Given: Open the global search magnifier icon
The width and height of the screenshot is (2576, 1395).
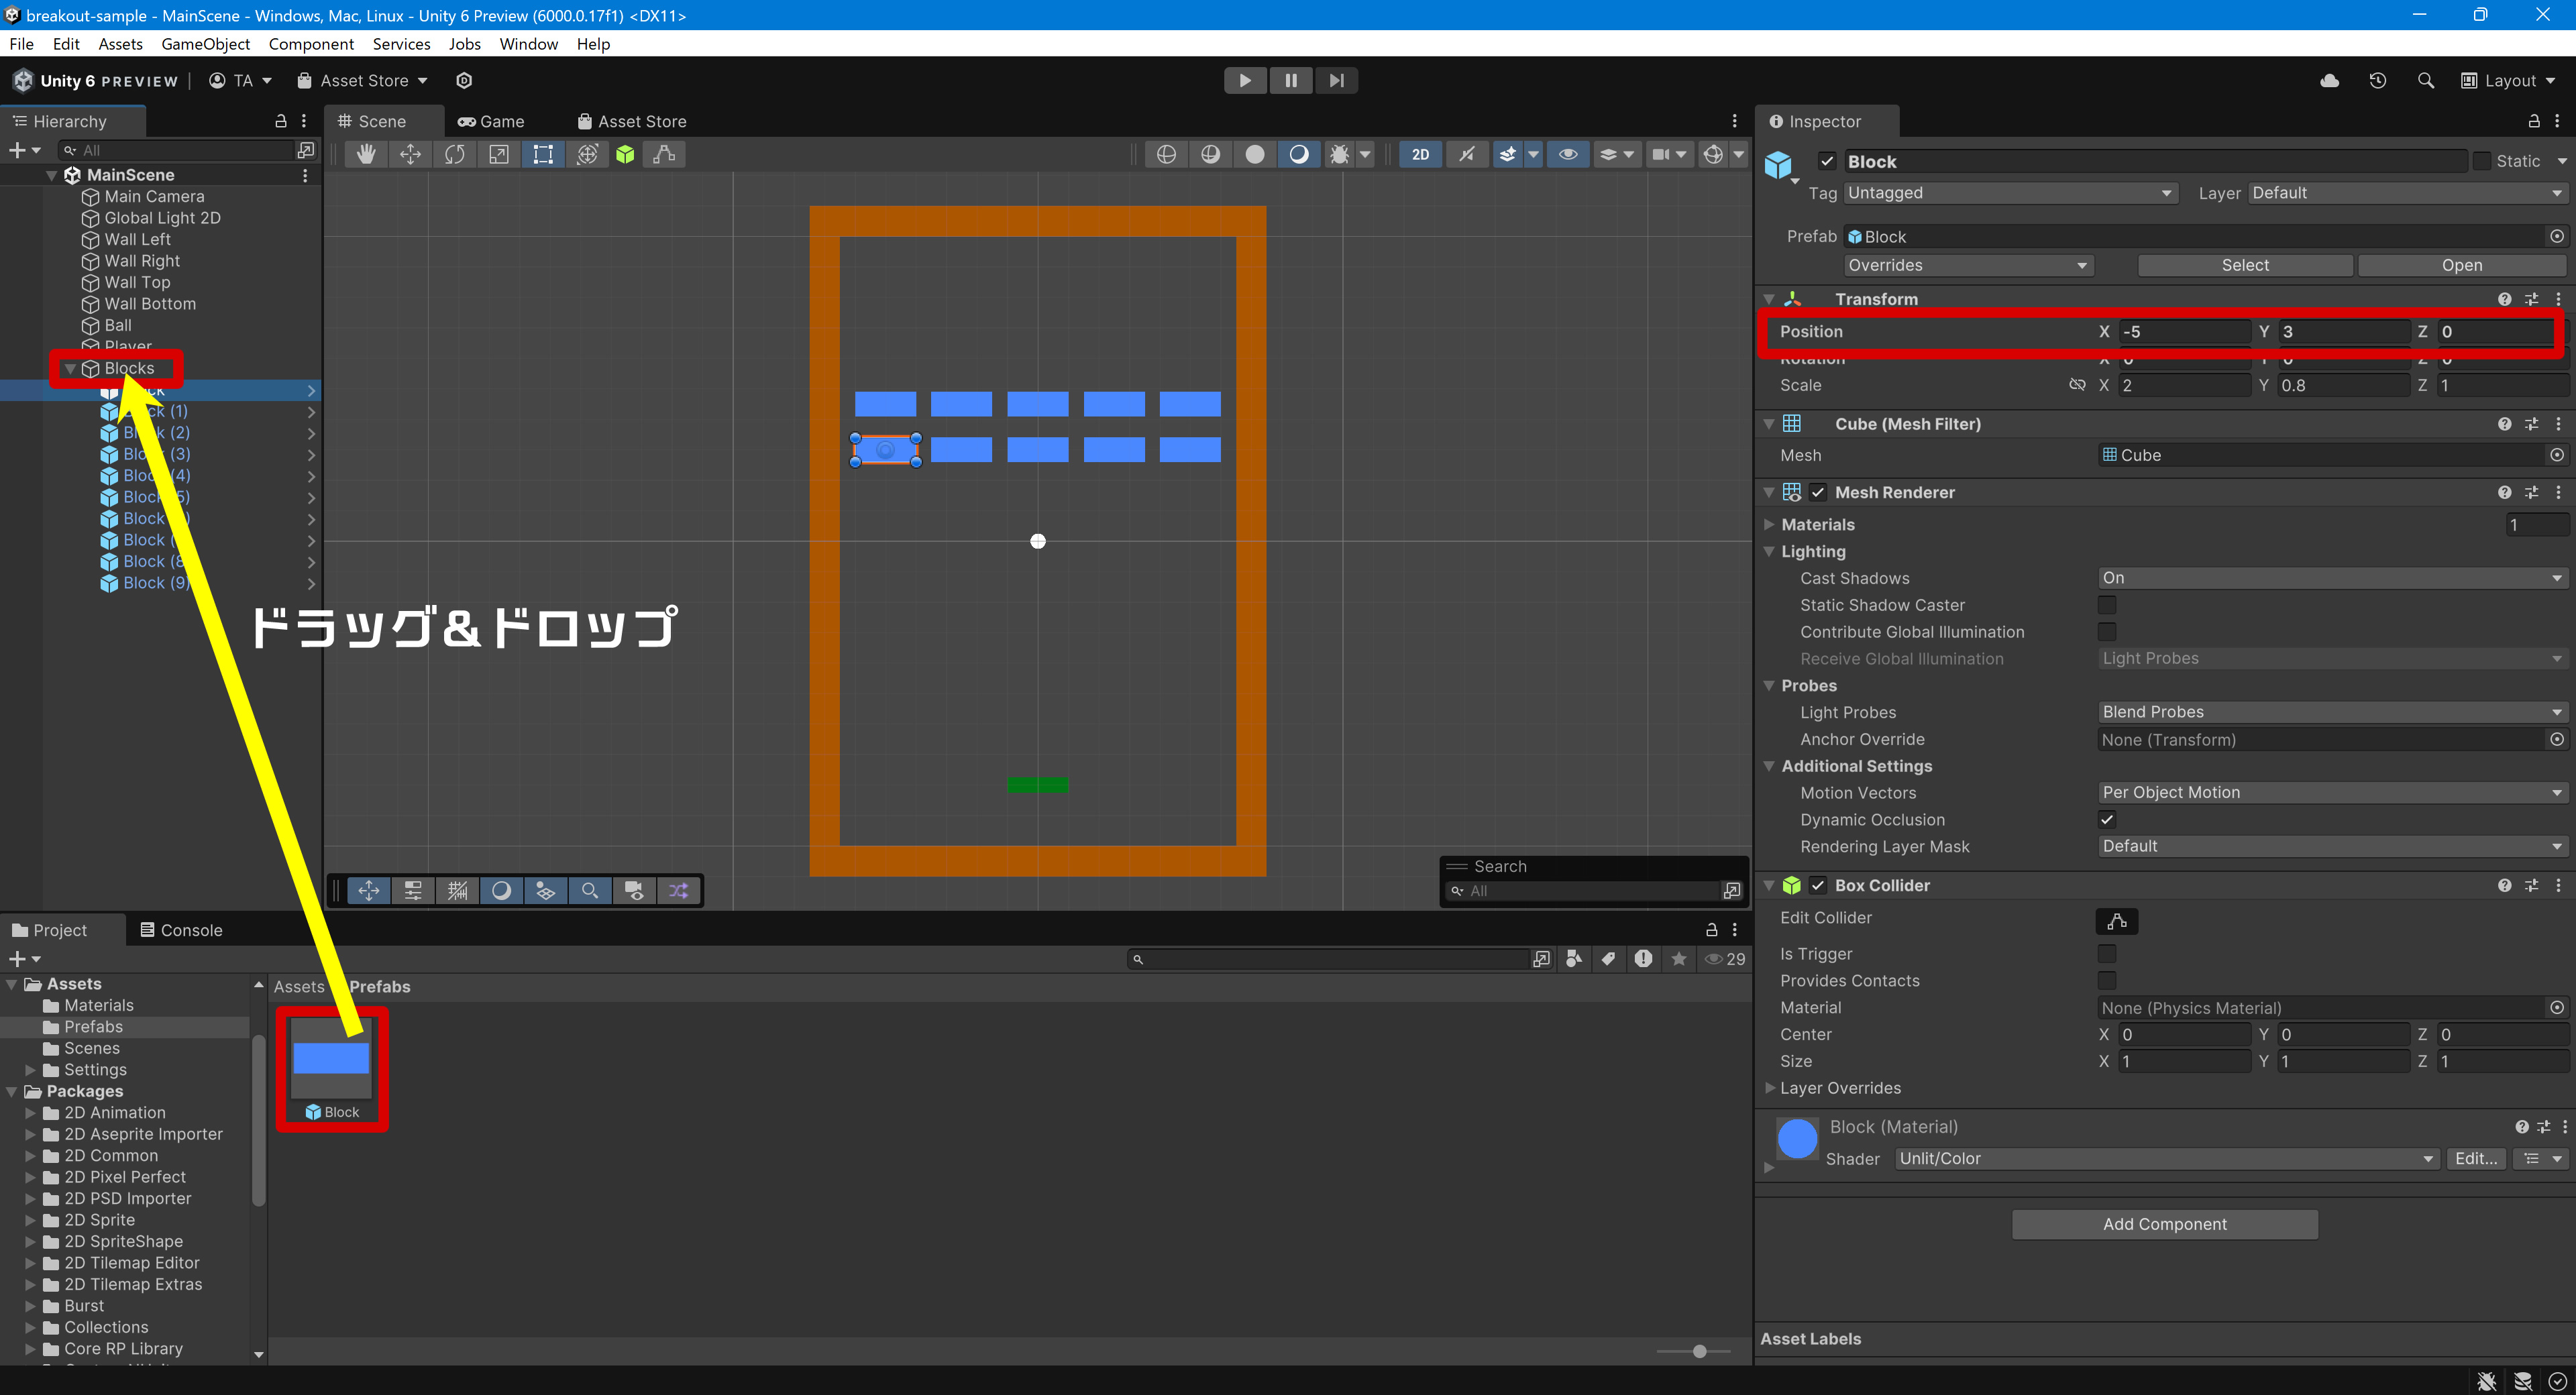Looking at the screenshot, I should [2425, 80].
